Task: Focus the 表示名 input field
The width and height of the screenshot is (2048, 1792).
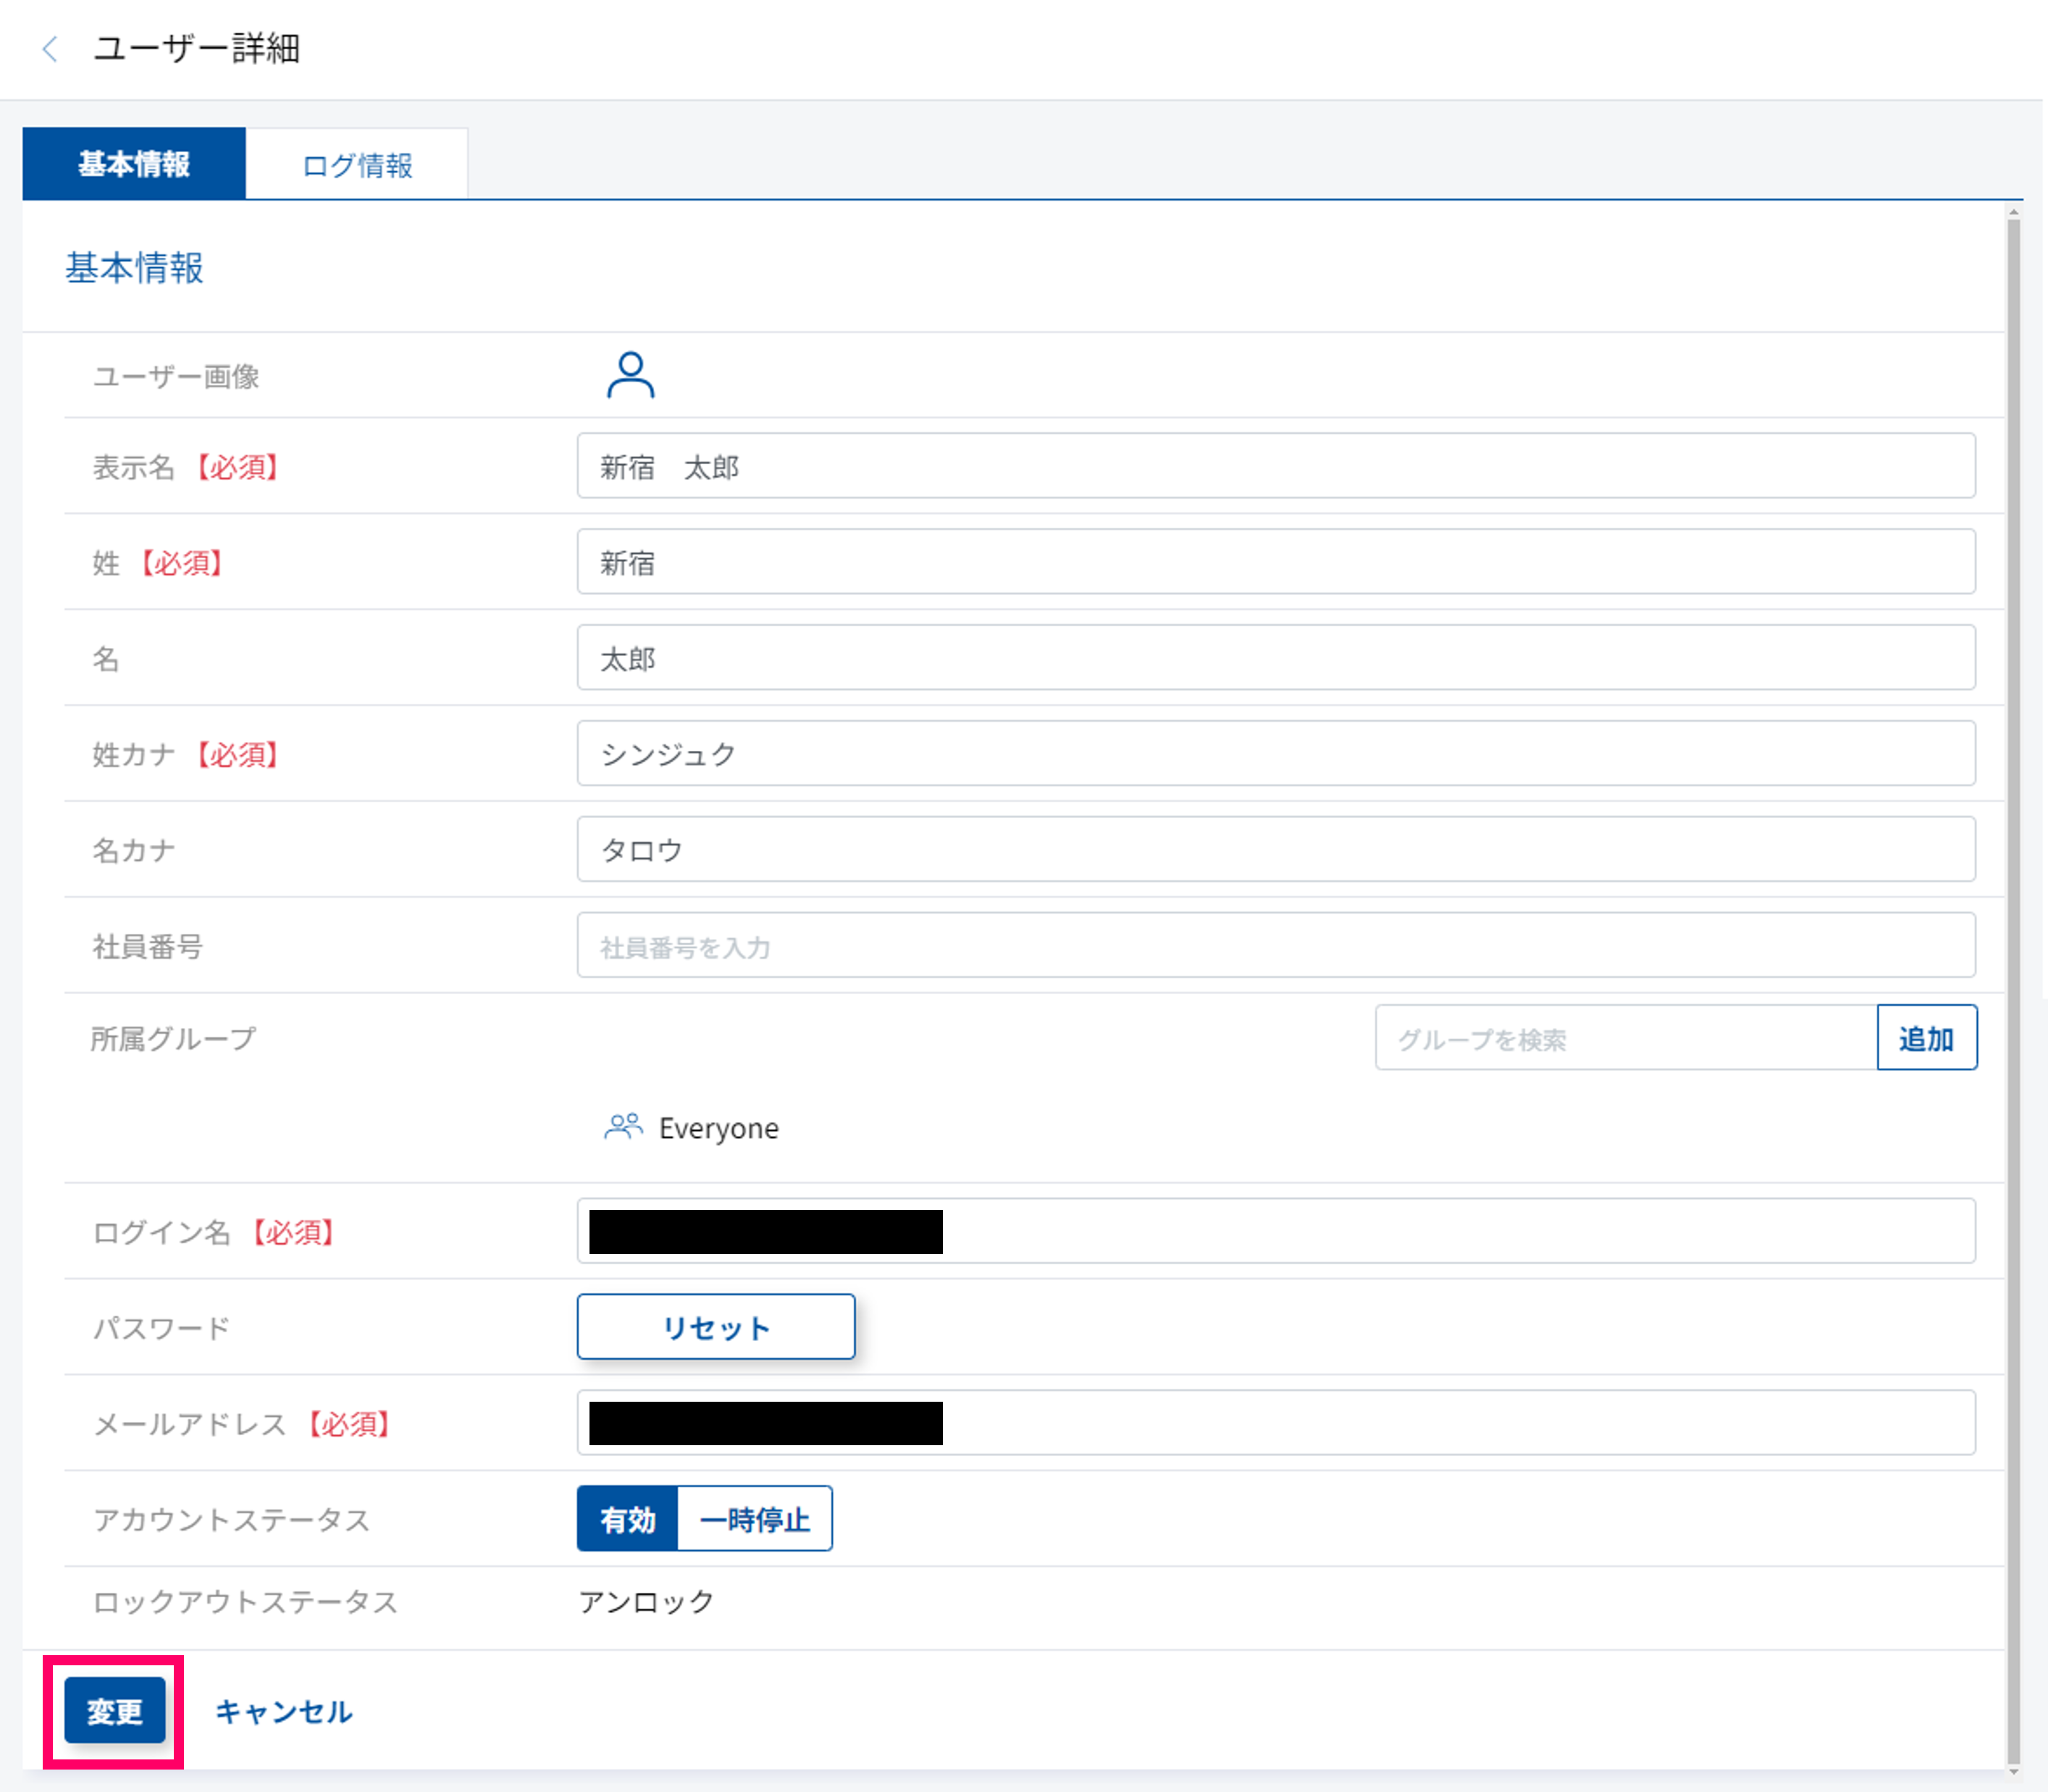Action: click(x=1275, y=466)
